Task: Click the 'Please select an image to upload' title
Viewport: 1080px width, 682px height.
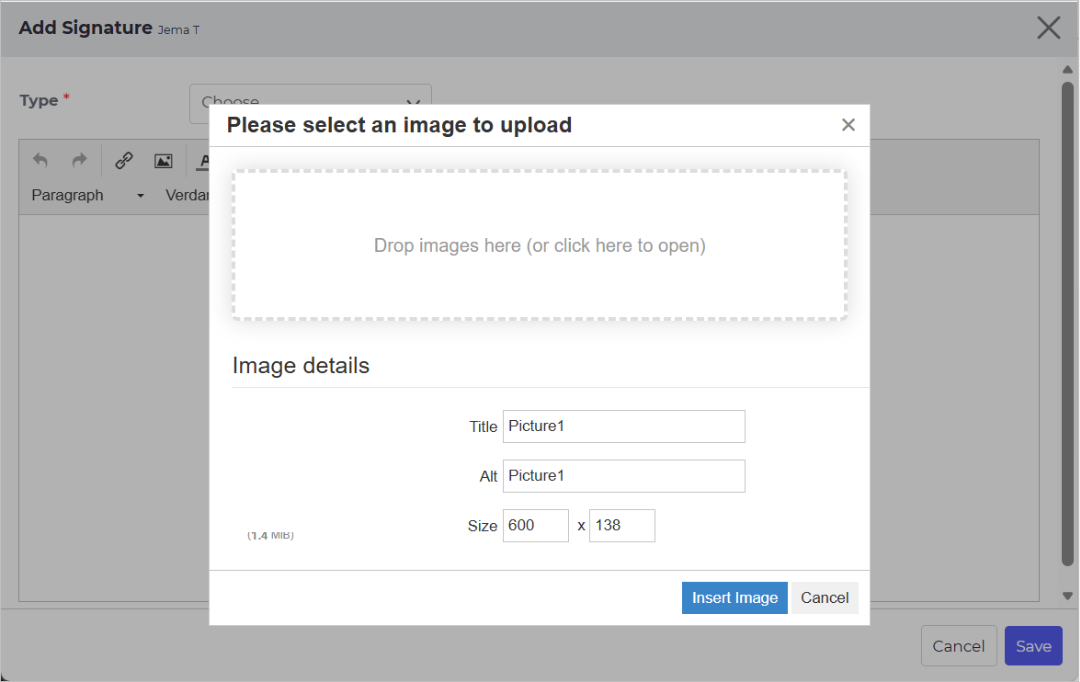Action: coord(399,125)
